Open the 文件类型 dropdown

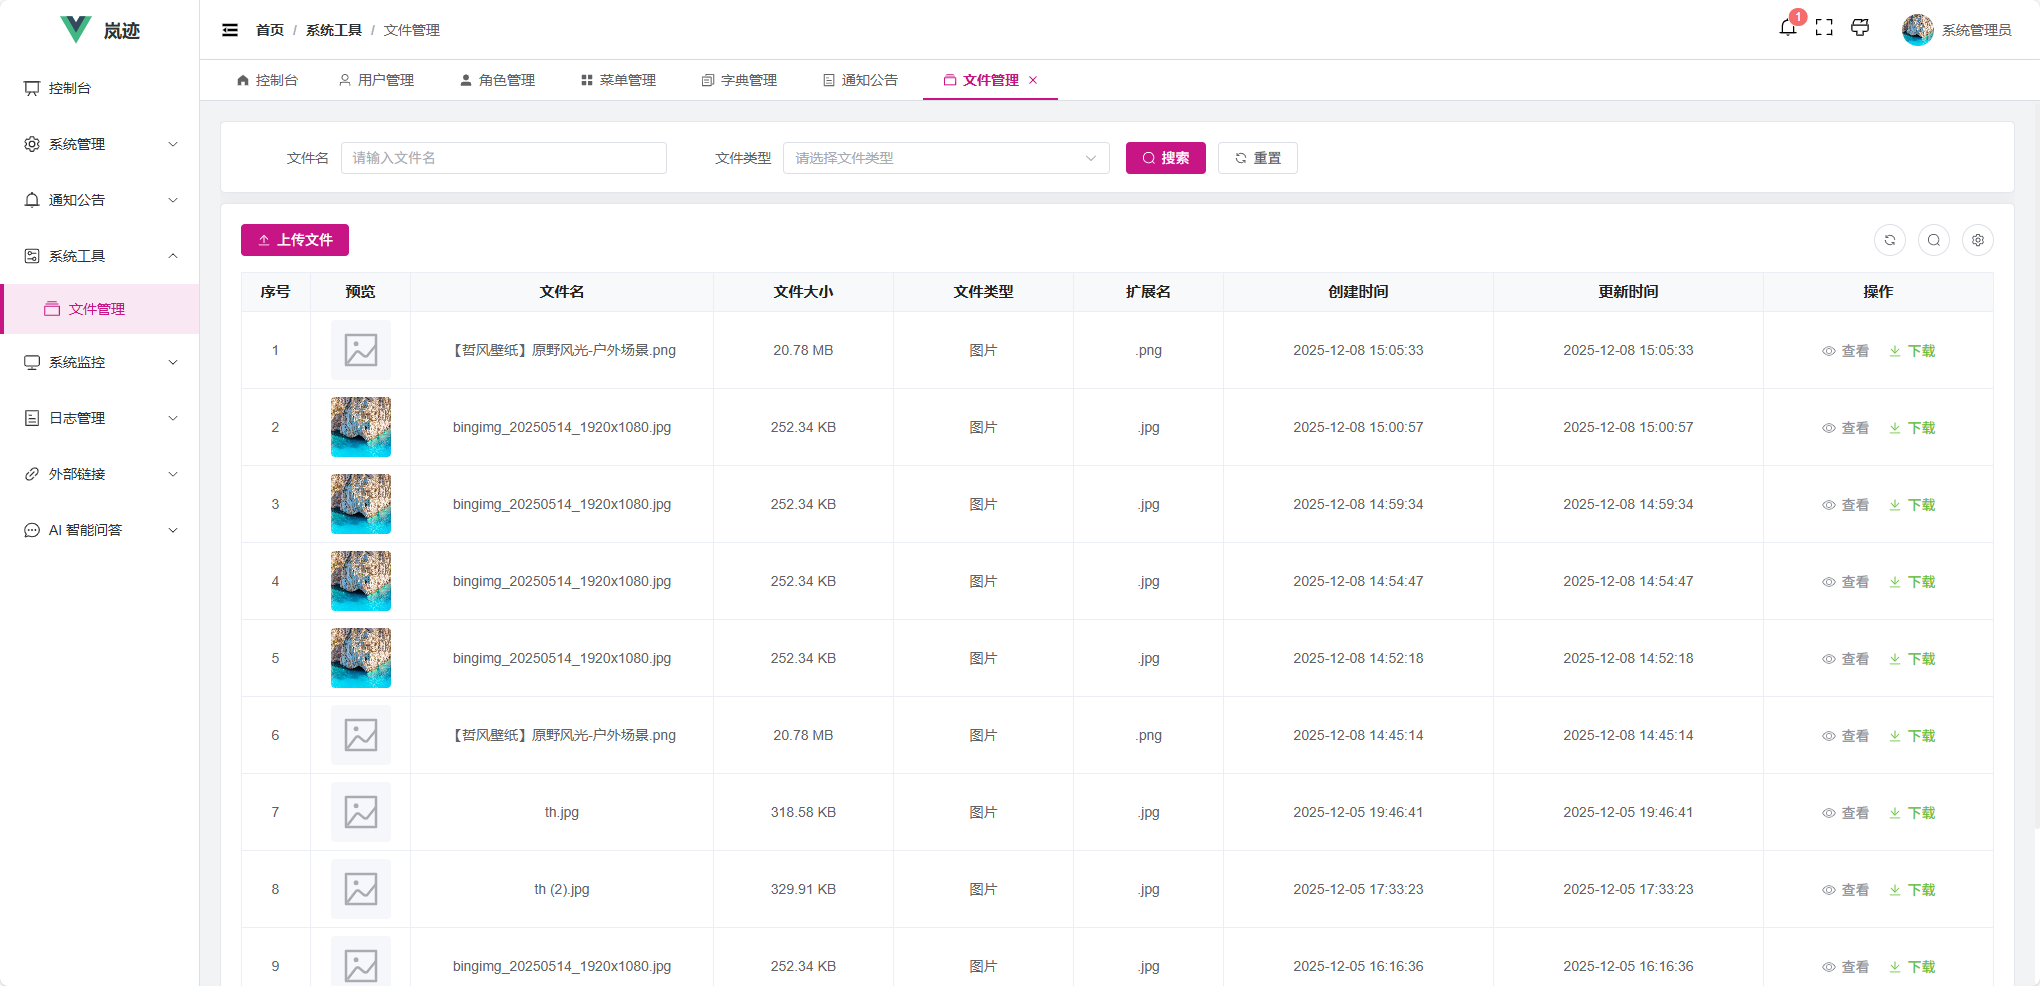[945, 157]
